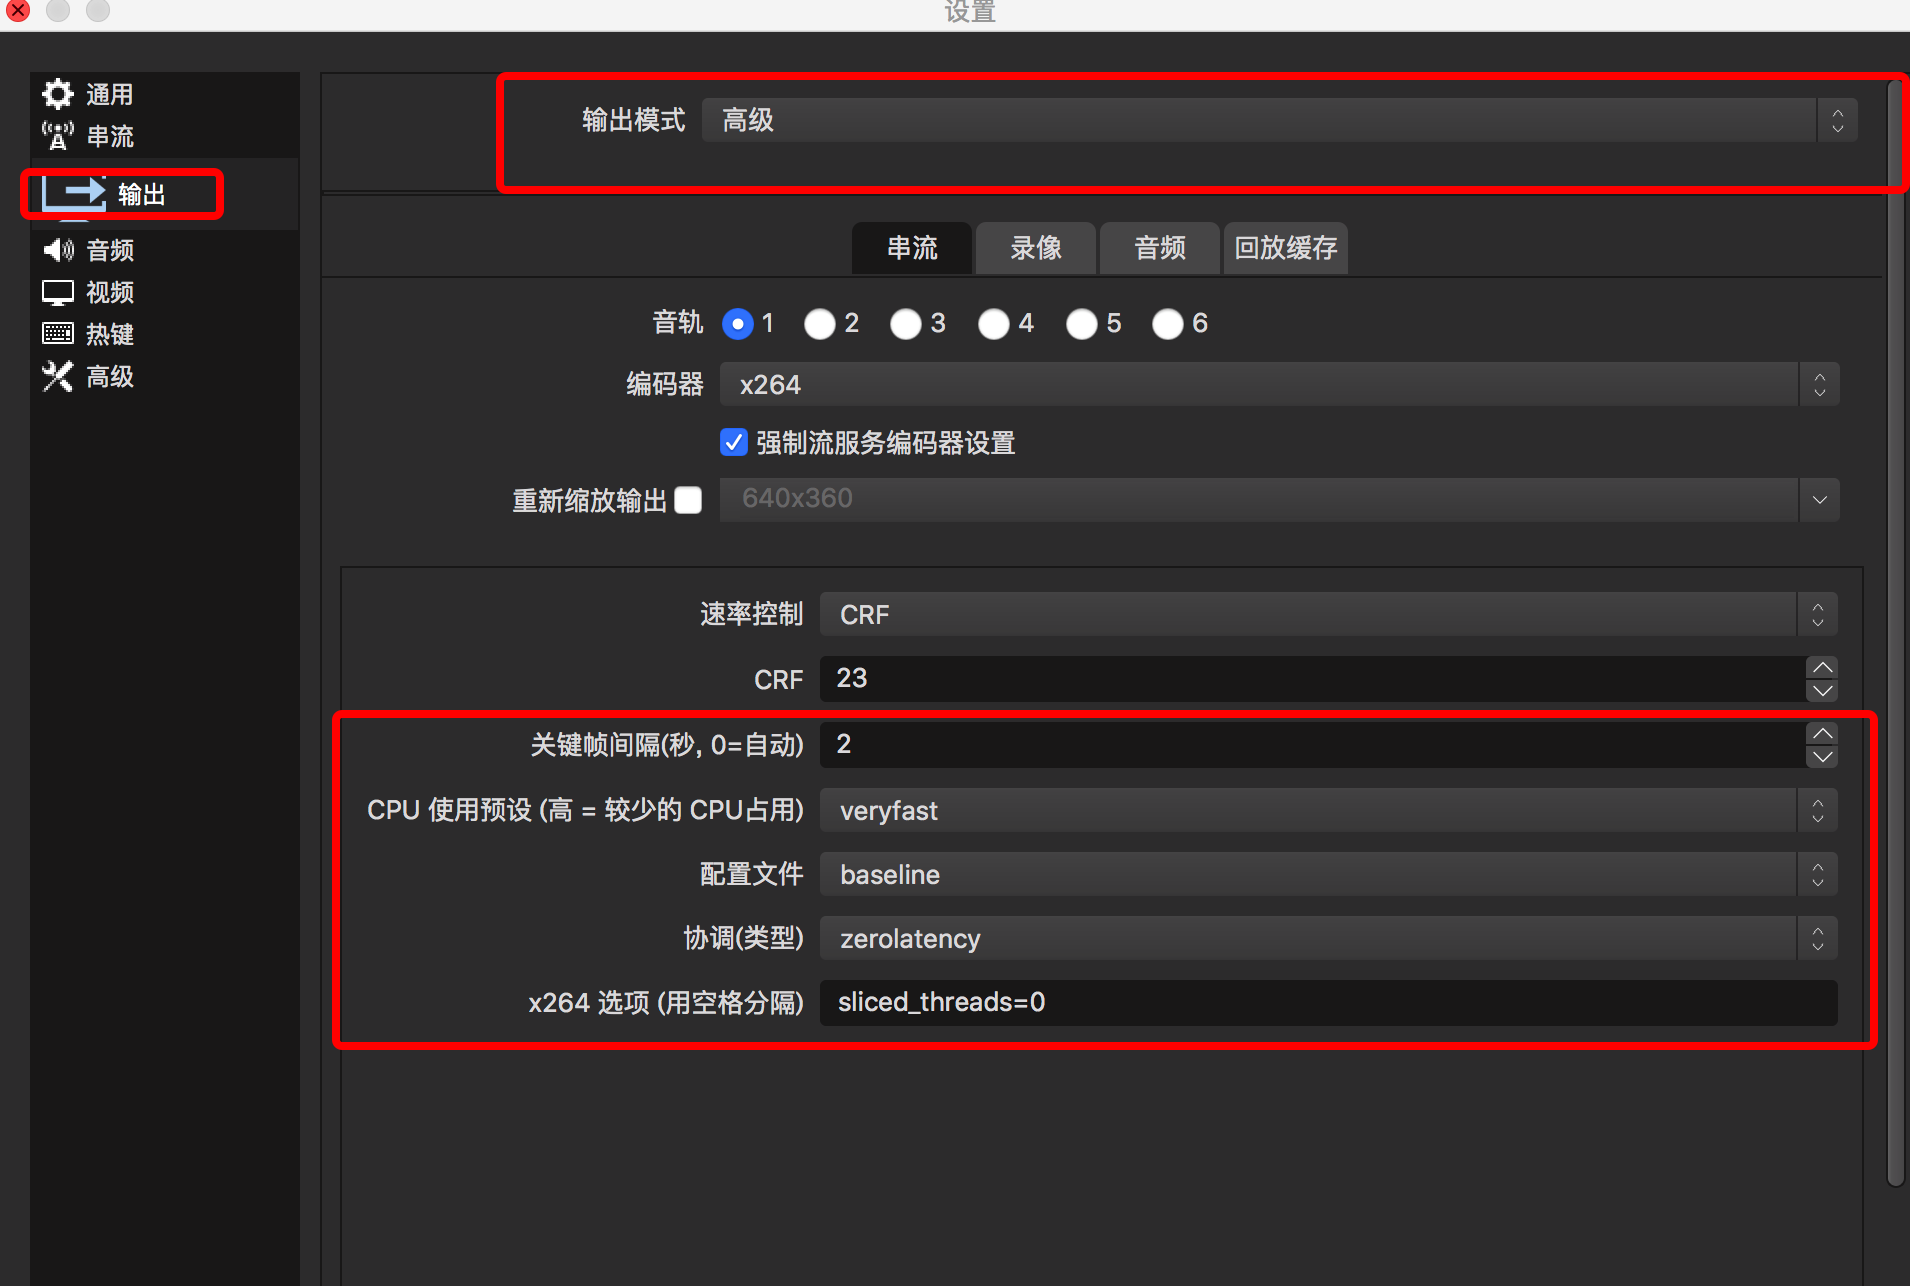Select audio track 1 radio button
This screenshot has width=1910, height=1286.
coord(738,324)
